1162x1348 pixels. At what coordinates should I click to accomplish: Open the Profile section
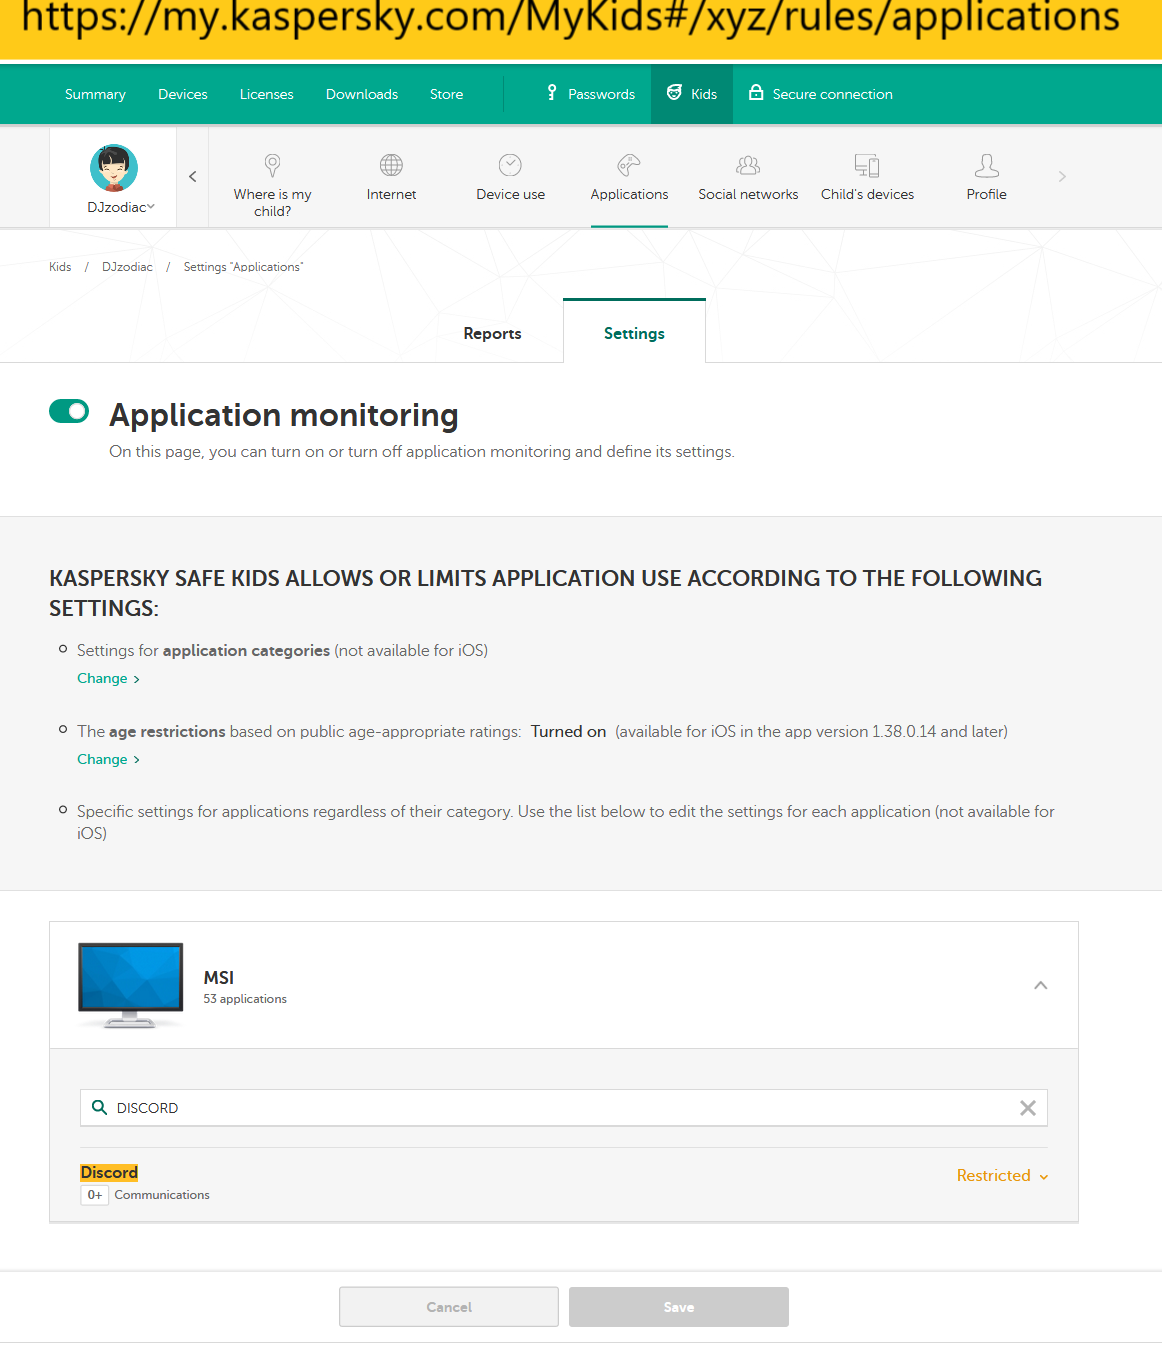[986, 177]
